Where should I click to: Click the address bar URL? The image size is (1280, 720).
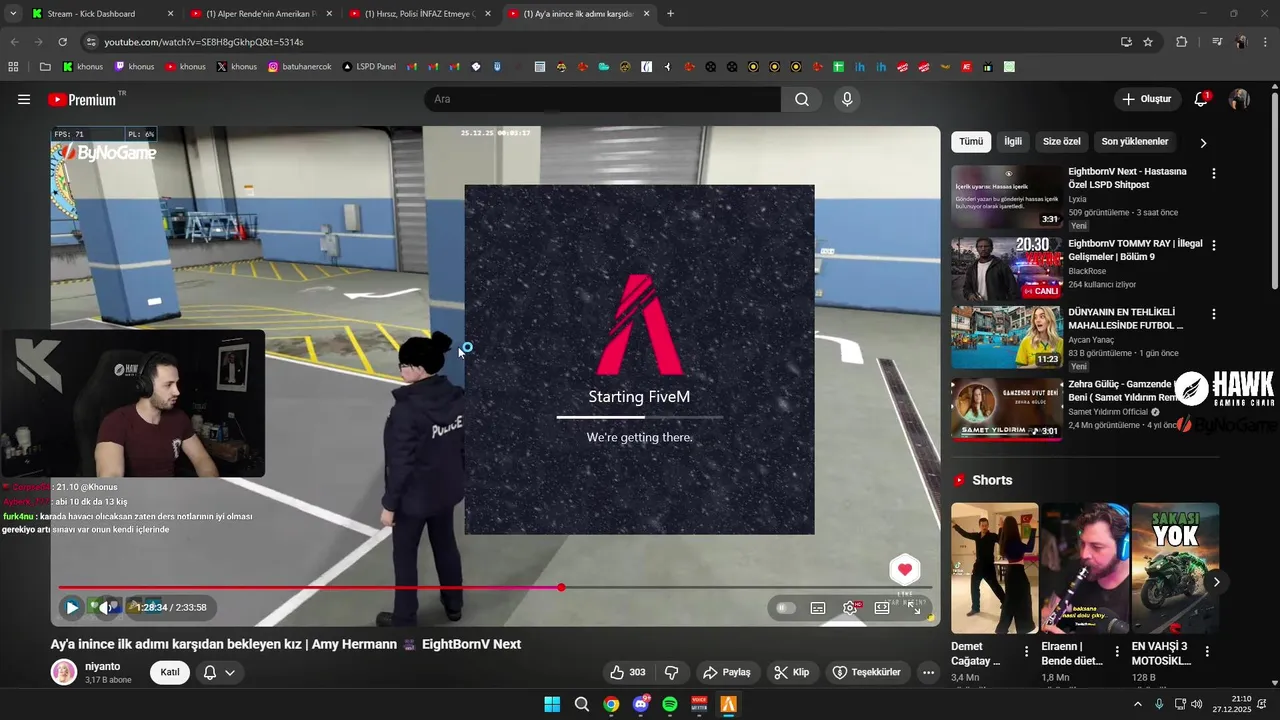tap(204, 42)
